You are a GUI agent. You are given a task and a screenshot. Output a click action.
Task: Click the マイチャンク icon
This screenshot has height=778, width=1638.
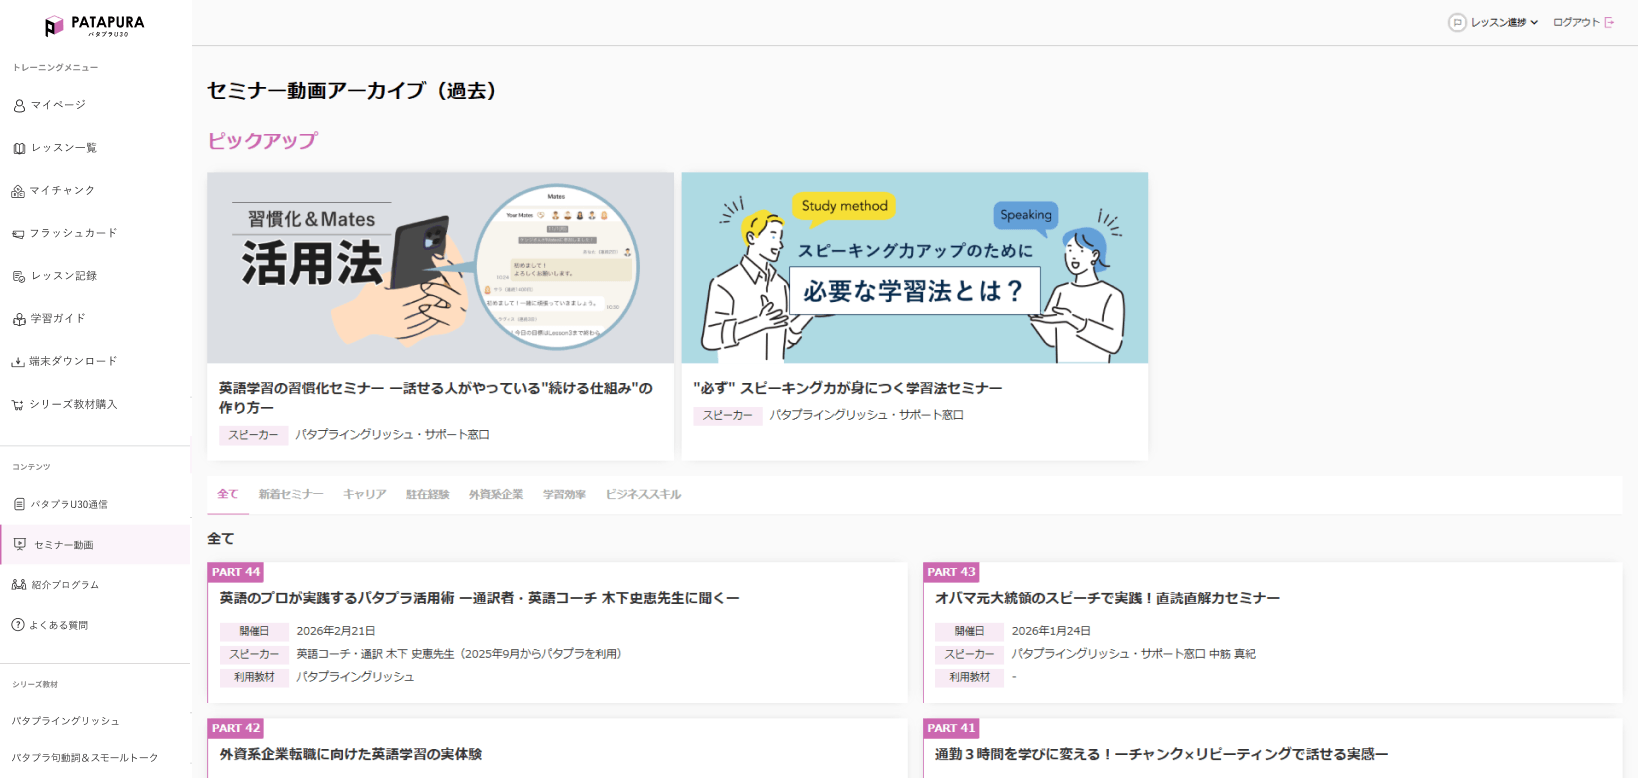(18, 191)
